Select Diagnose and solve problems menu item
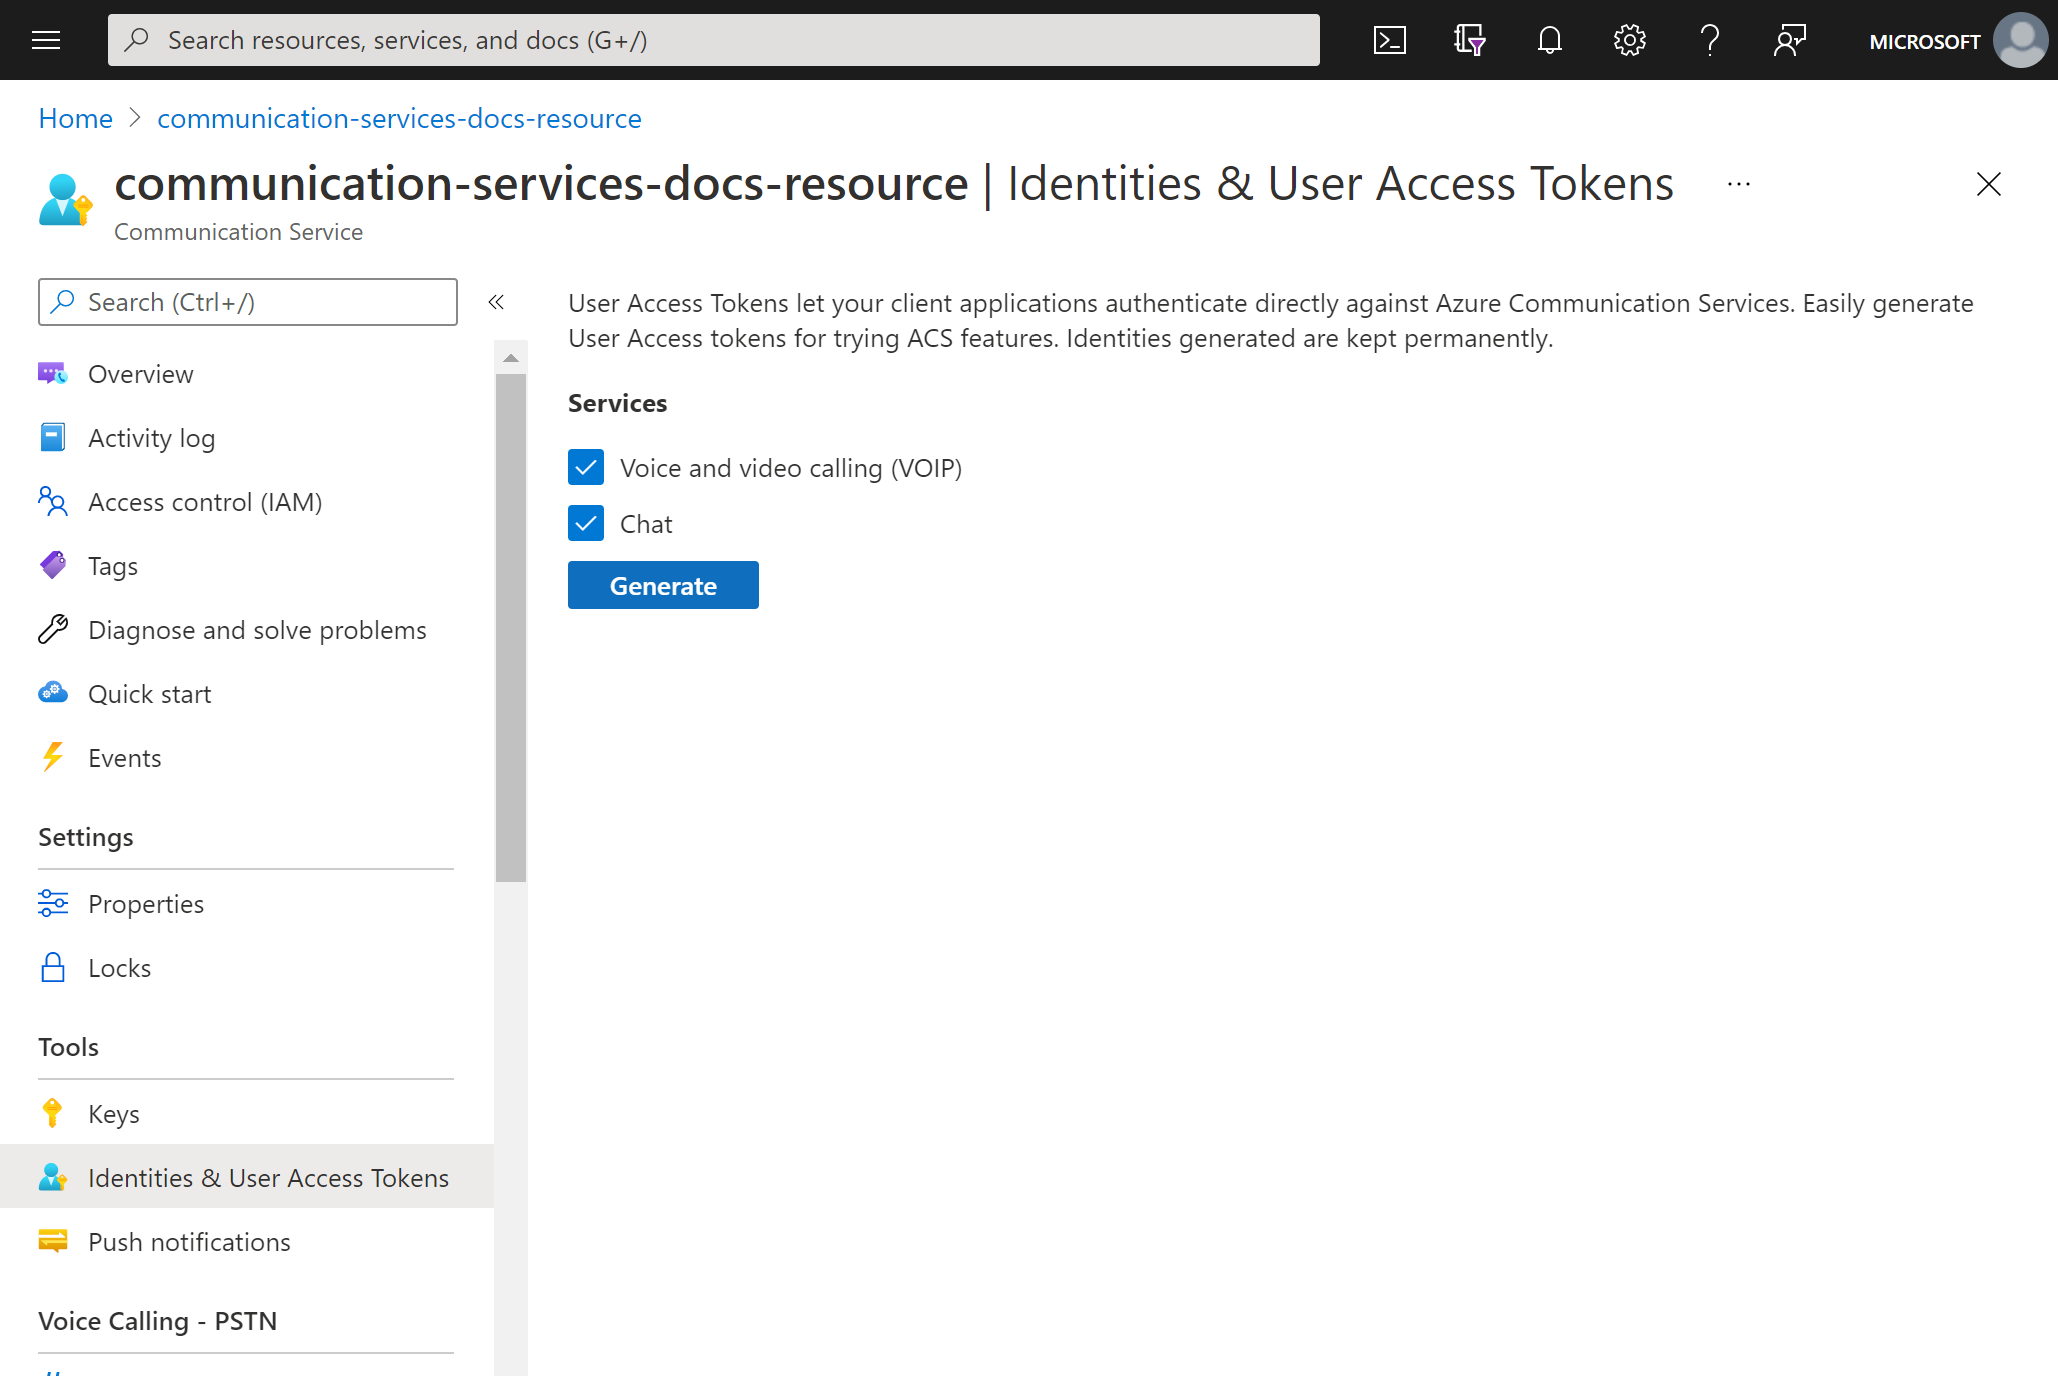The height and width of the screenshot is (1376, 2058). point(256,628)
